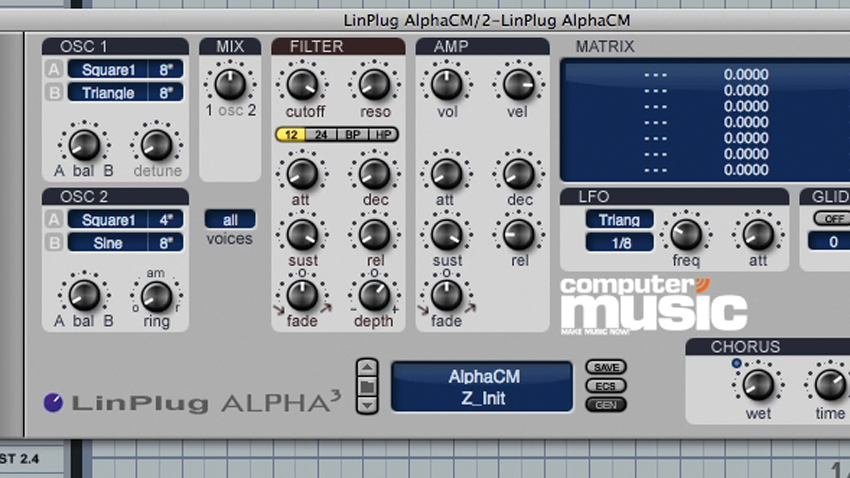Click the Filter reso knob
This screenshot has height=478, width=850.
click(375, 85)
